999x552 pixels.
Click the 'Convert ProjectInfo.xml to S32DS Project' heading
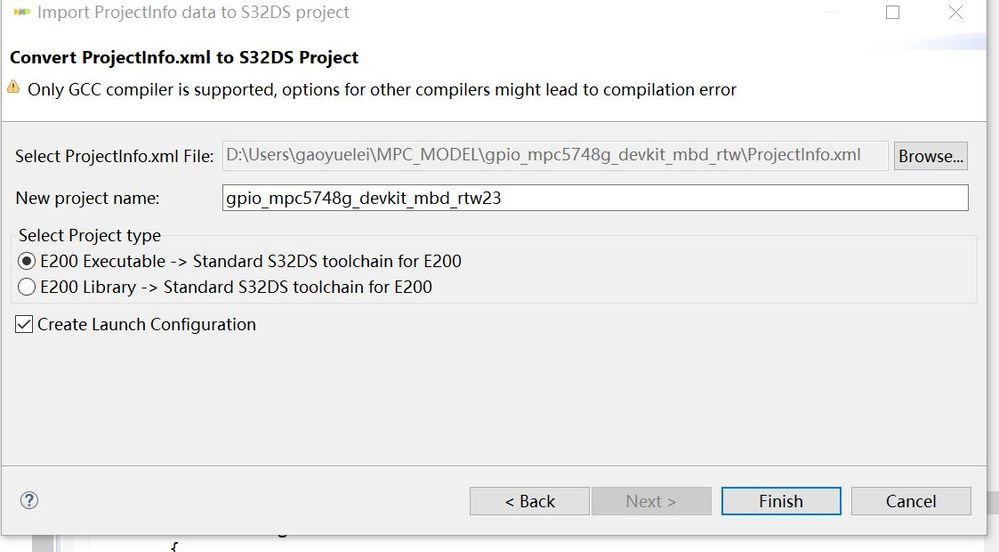pyautogui.click(x=184, y=57)
